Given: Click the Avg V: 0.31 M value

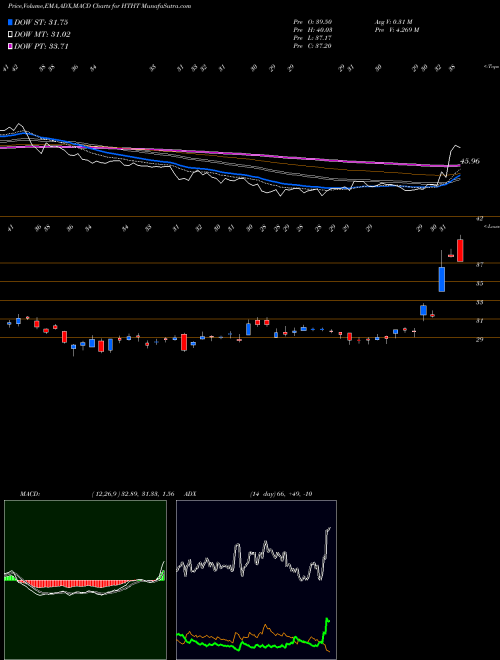Looking at the screenshot, I should click(395, 22).
